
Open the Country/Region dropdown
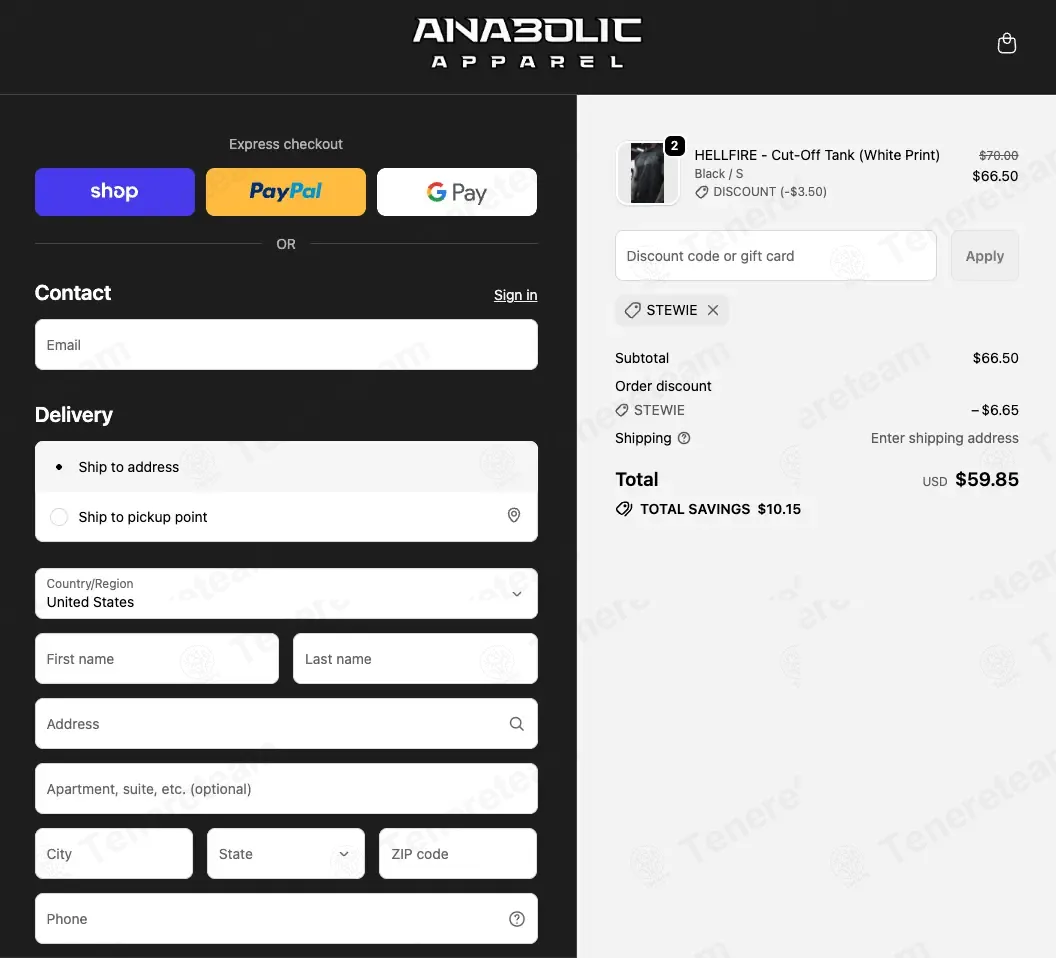(x=286, y=594)
